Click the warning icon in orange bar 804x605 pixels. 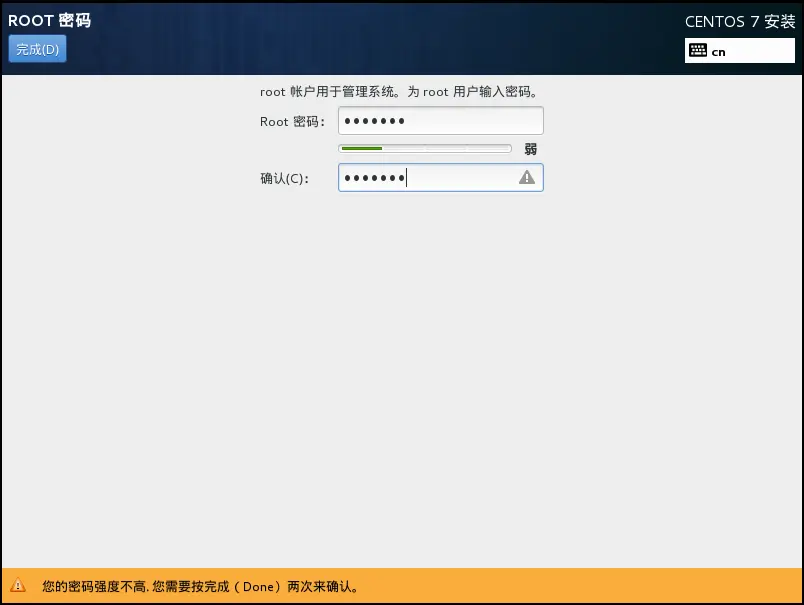point(18,585)
